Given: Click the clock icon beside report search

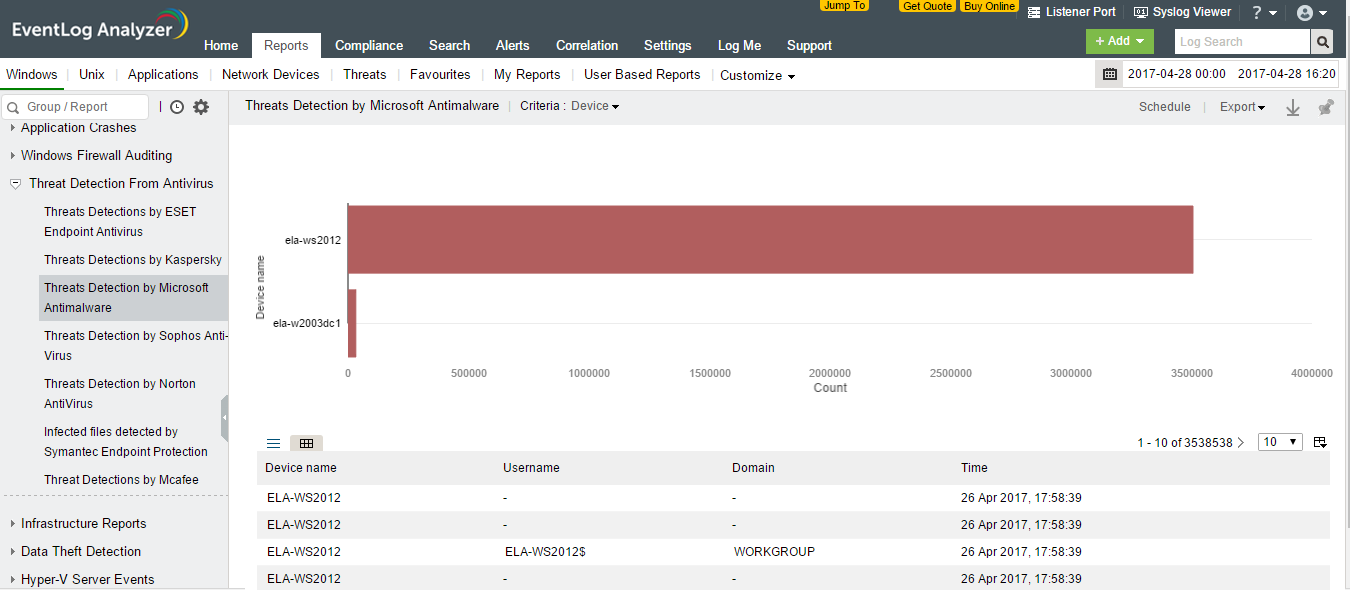Looking at the screenshot, I should point(177,107).
